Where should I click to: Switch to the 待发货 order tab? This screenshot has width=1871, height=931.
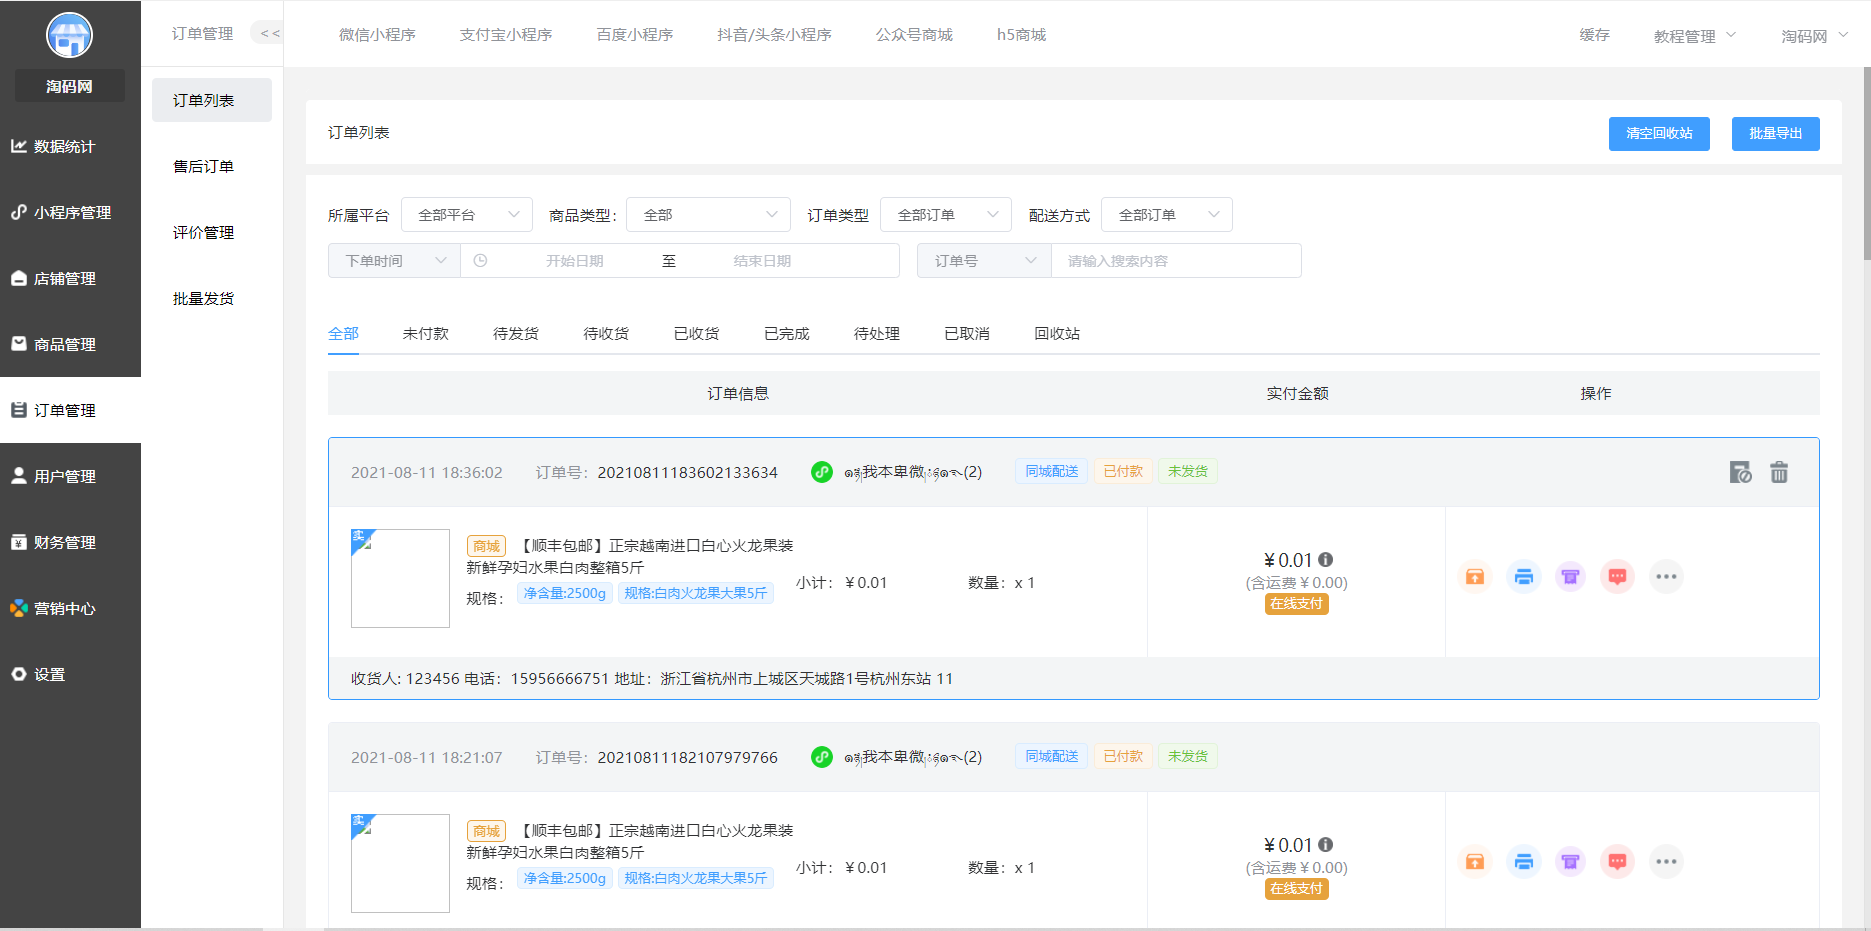point(516,333)
